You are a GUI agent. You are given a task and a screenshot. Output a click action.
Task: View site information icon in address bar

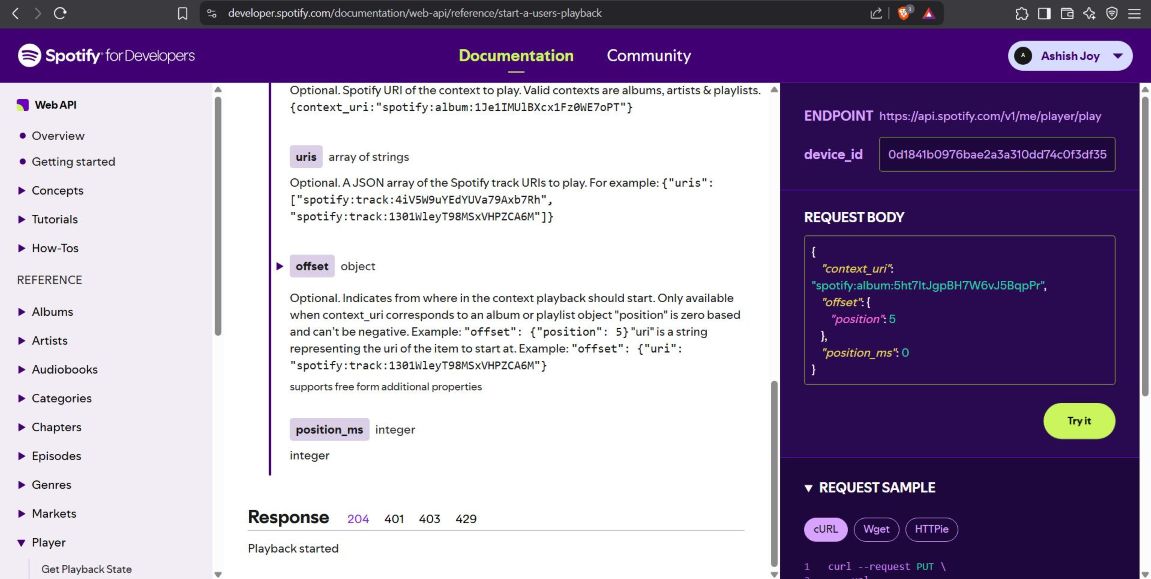click(x=212, y=13)
